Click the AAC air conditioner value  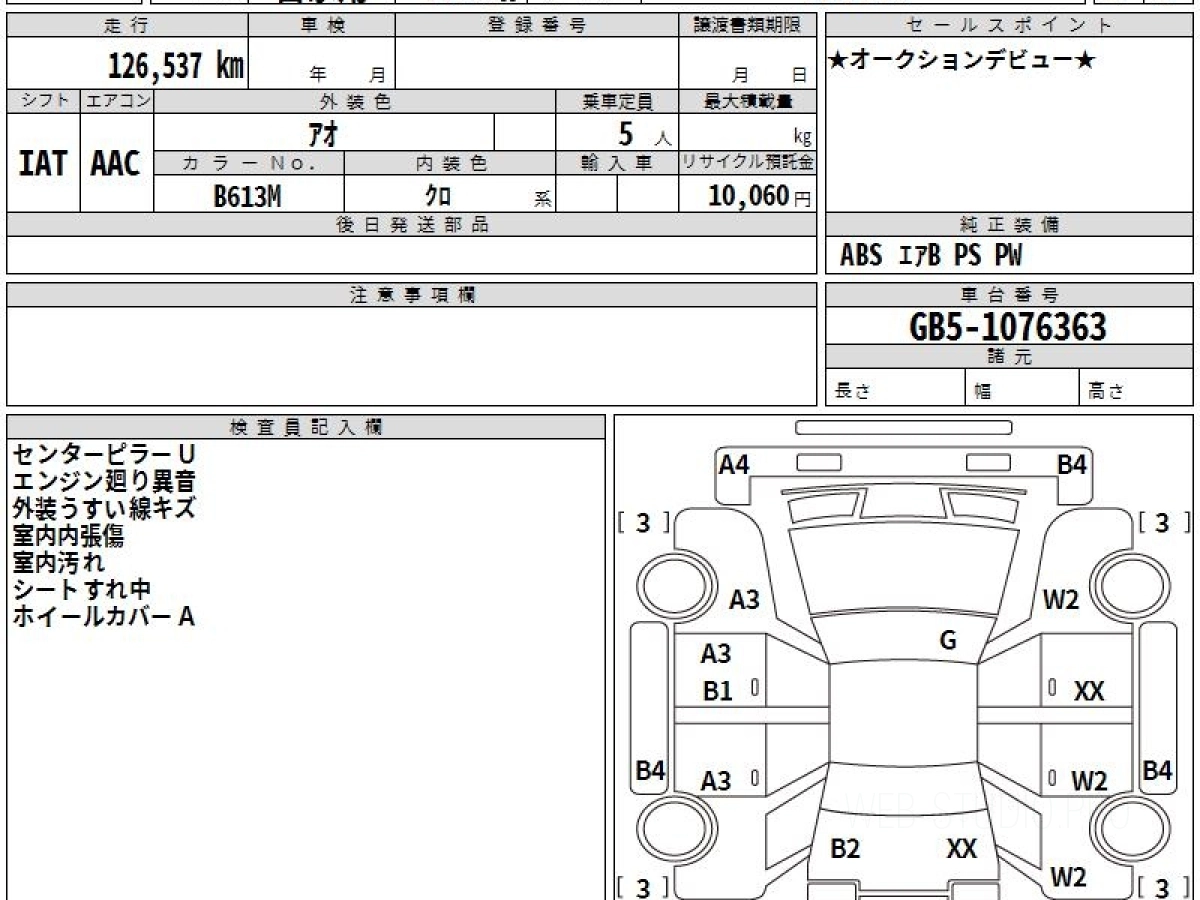click(x=116, y=164)
